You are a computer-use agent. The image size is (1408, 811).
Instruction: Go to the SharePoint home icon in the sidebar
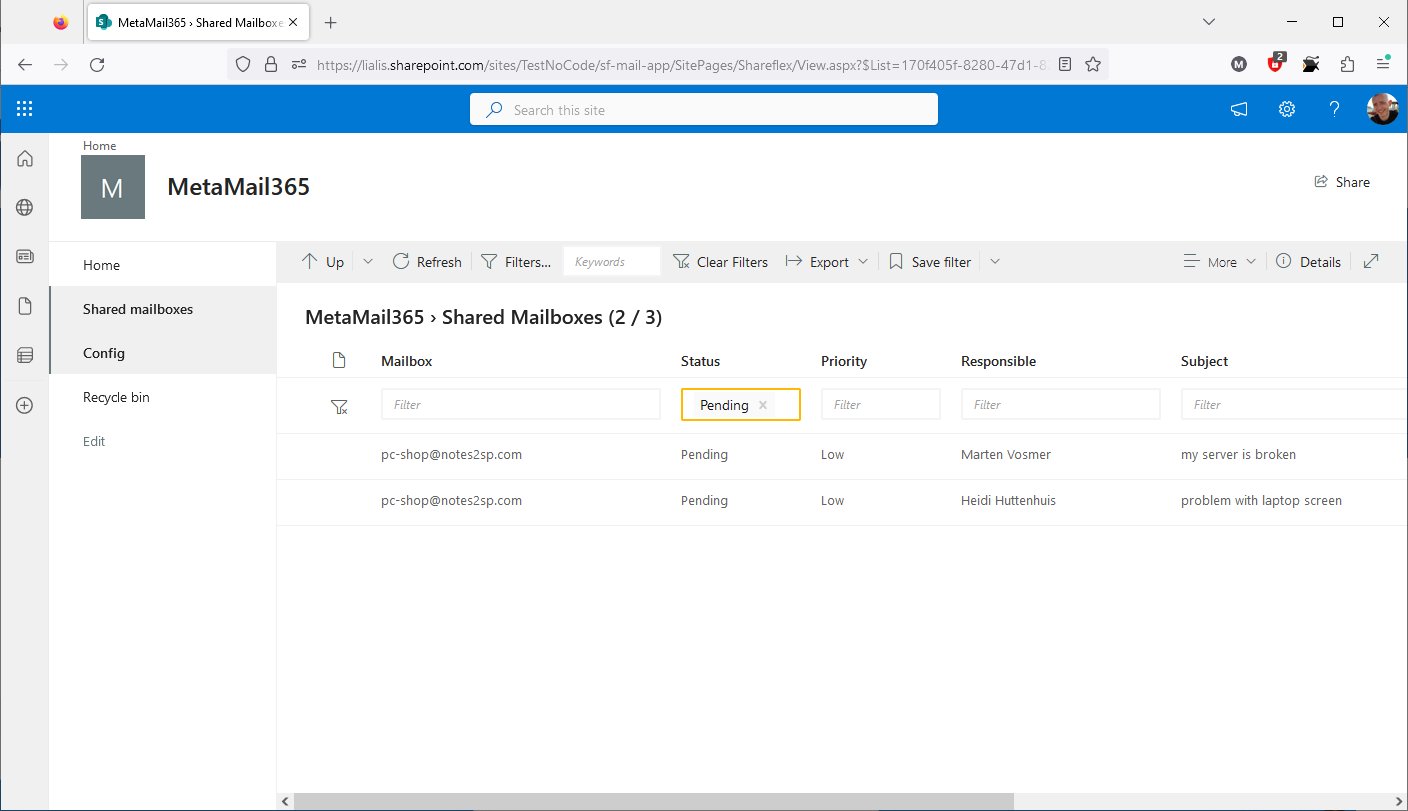click(x=25, y=158)
